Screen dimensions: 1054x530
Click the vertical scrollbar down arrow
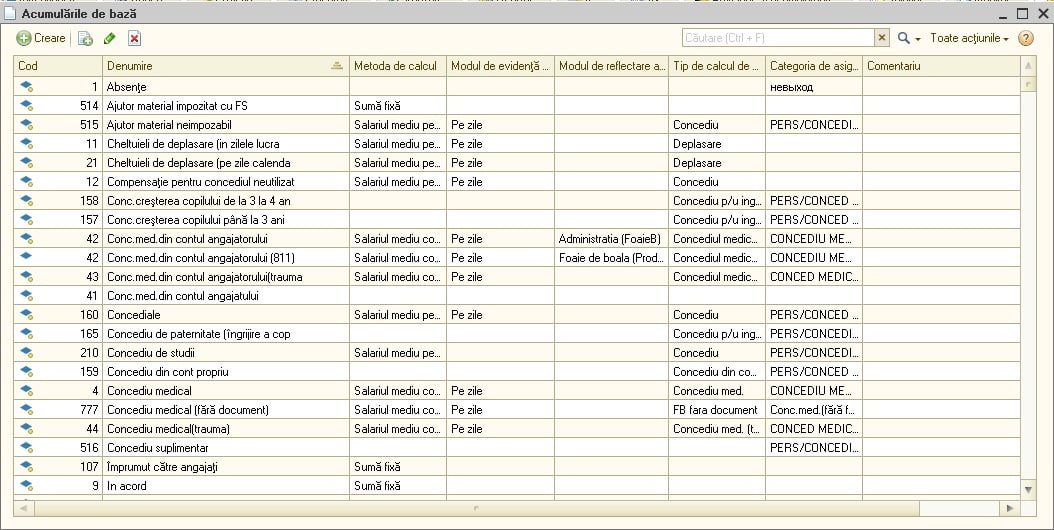tap(1028, 490)
